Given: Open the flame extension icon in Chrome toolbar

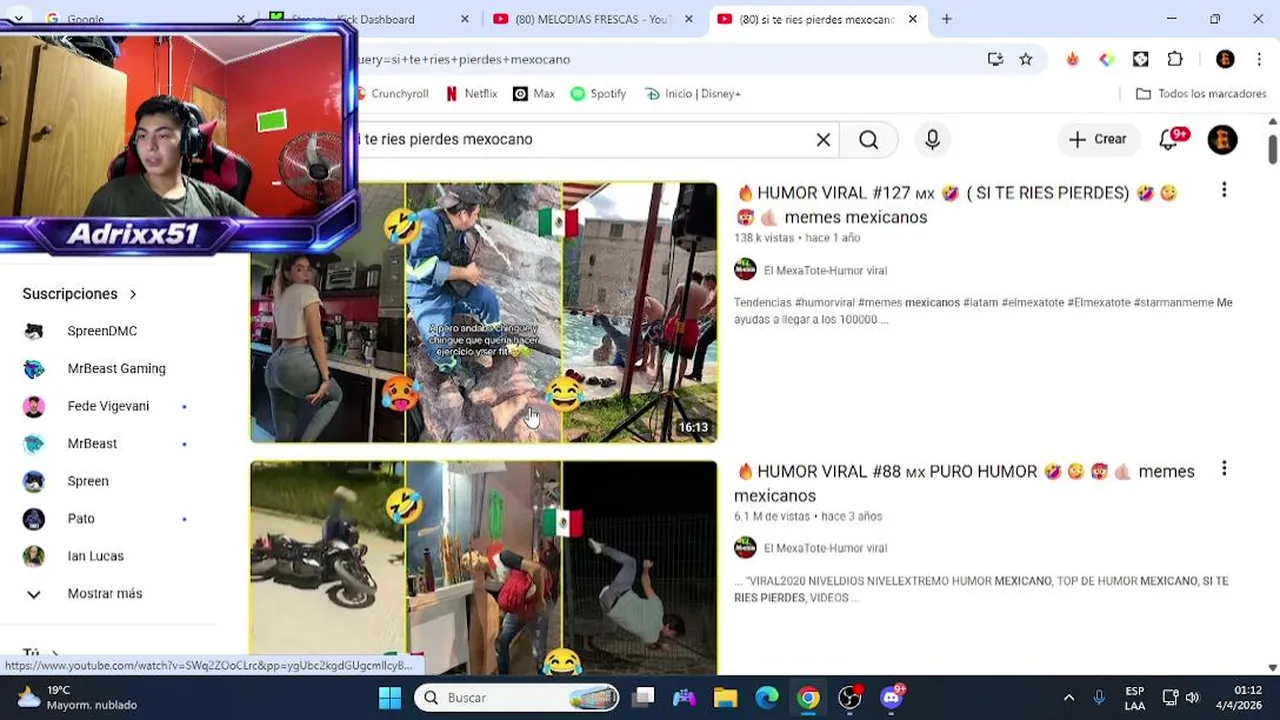Looking at the screenshot, I should [1072, 59].
